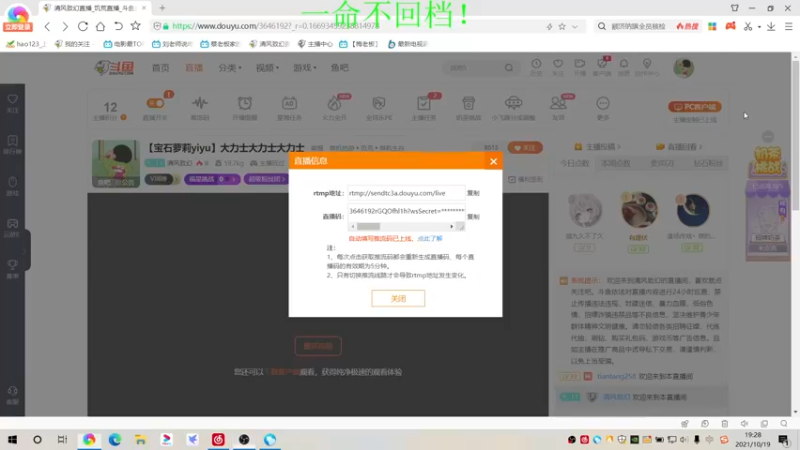This screenshot has width=800, height=450.
Task: Open the Windows Start menu
Action: 12,440
